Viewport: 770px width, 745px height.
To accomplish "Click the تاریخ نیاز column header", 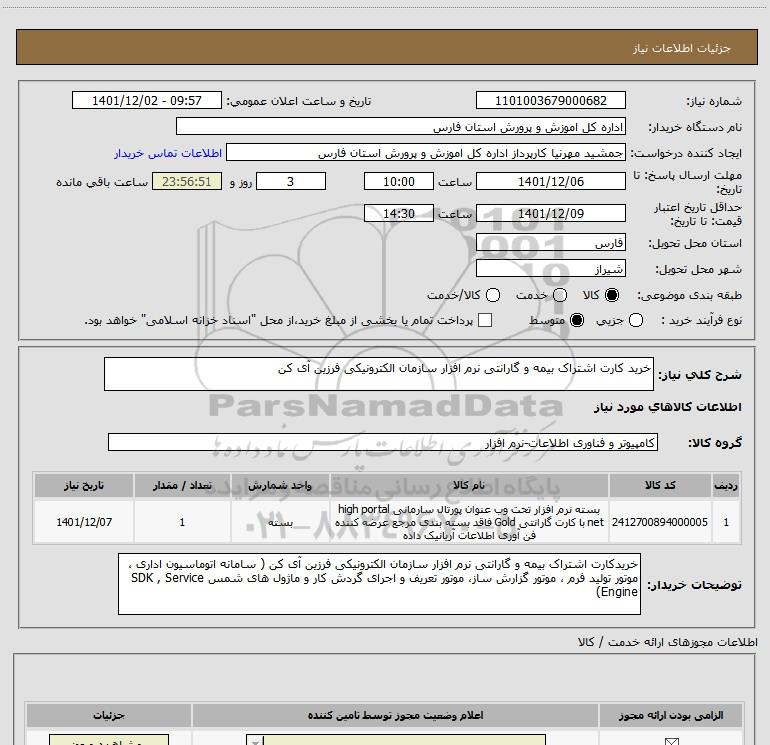I will (x=83, y=485).
